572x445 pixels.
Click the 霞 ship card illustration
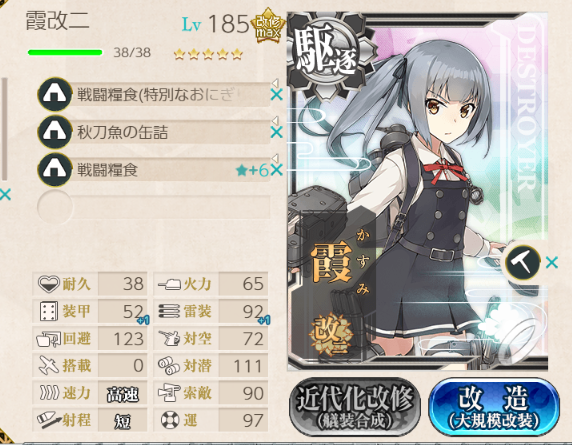tap(418, 191)
